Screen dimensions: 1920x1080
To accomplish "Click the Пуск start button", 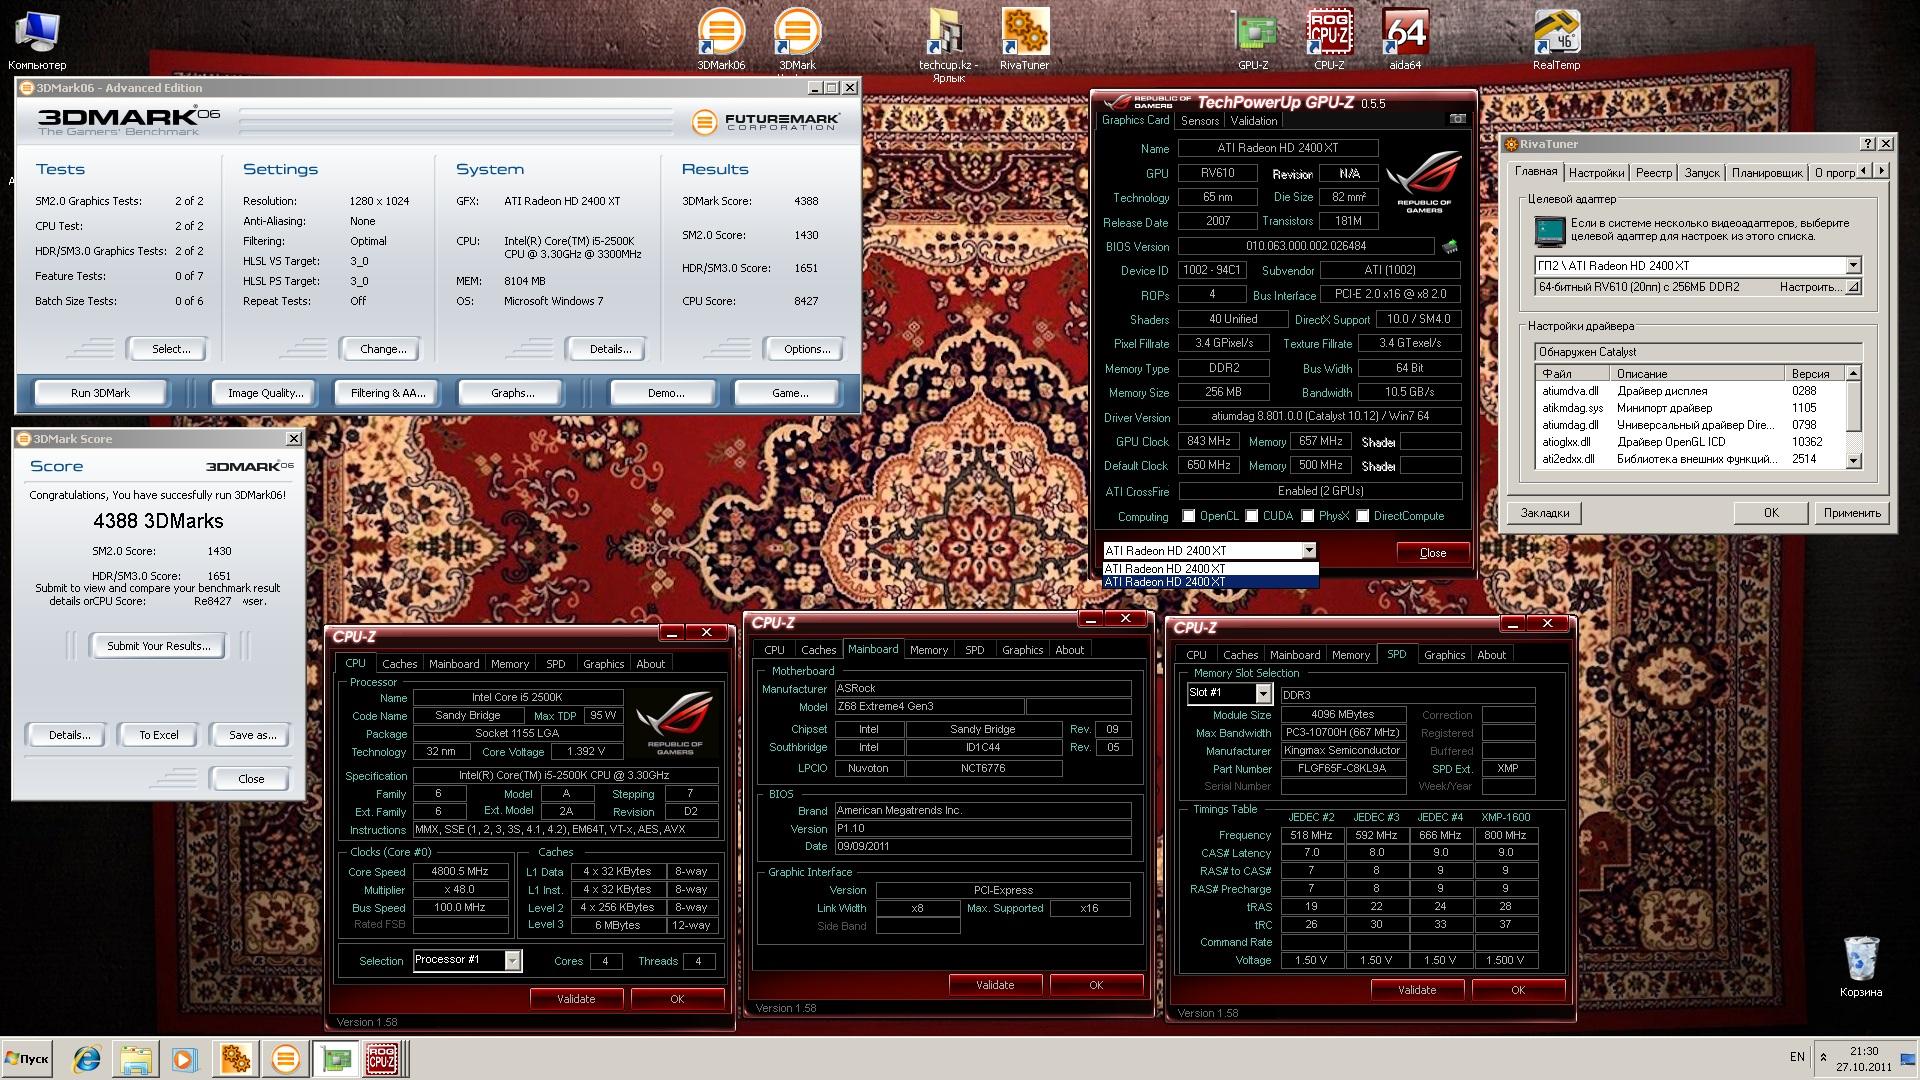I will click(x=27, y=1058).
